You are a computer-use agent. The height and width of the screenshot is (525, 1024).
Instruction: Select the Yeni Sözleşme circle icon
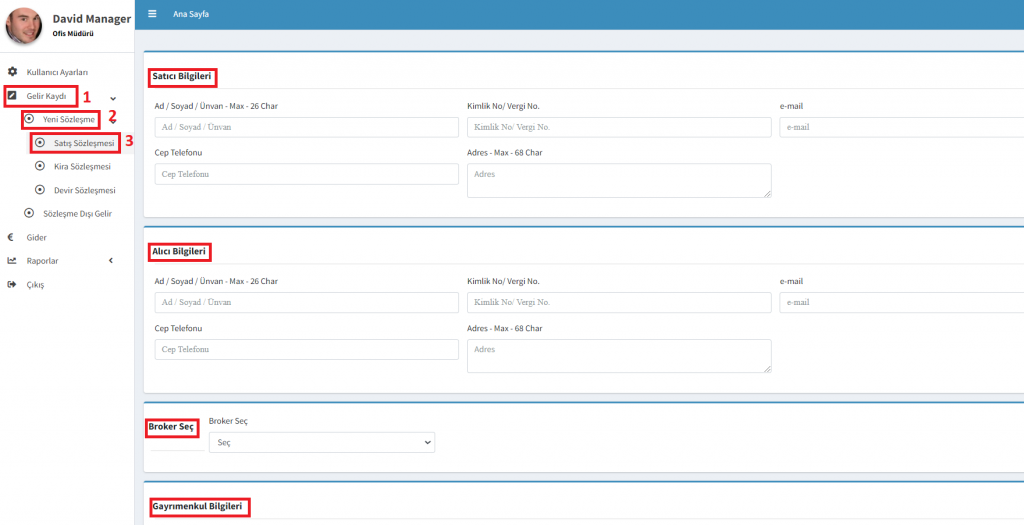29,119
